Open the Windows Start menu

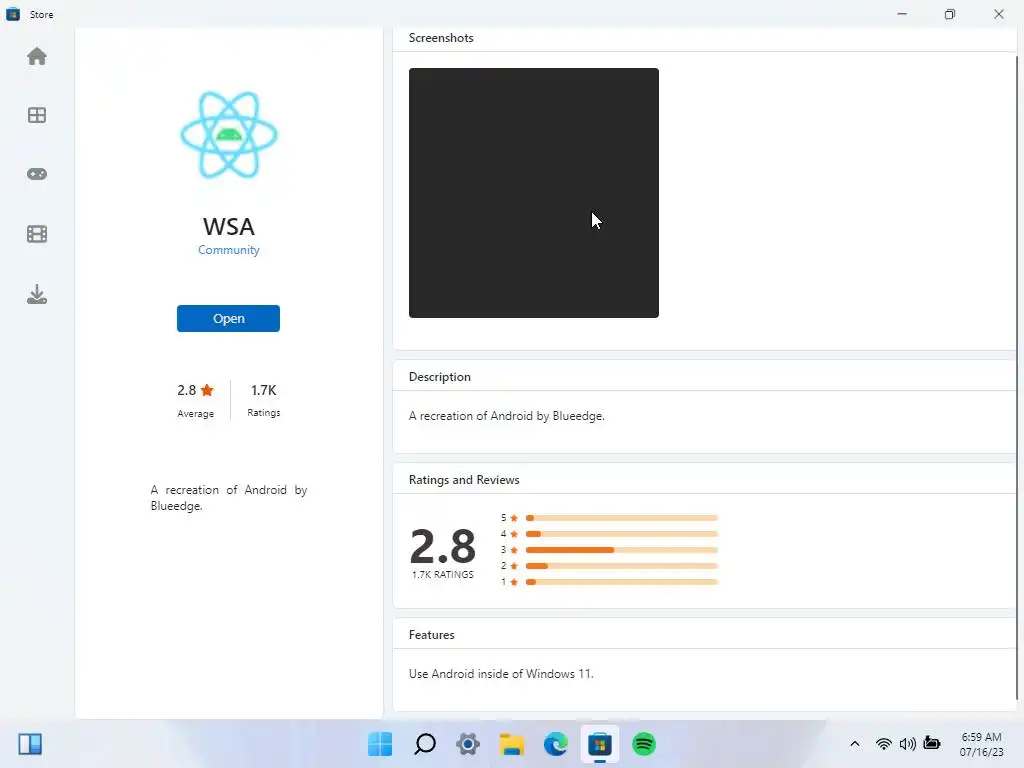(x=380, y=744)
